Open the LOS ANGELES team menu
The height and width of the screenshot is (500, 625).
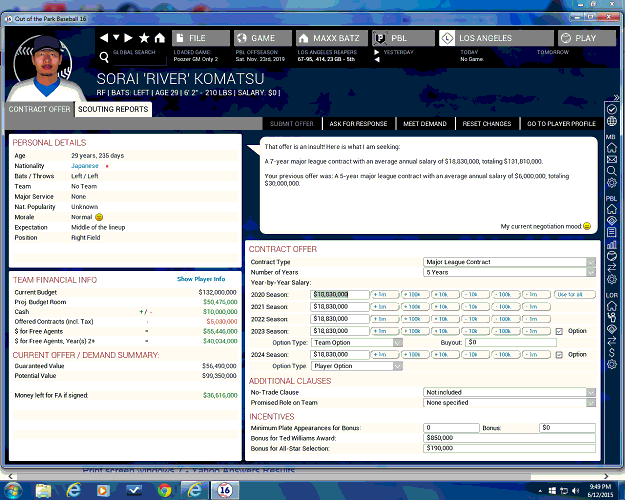496,38
